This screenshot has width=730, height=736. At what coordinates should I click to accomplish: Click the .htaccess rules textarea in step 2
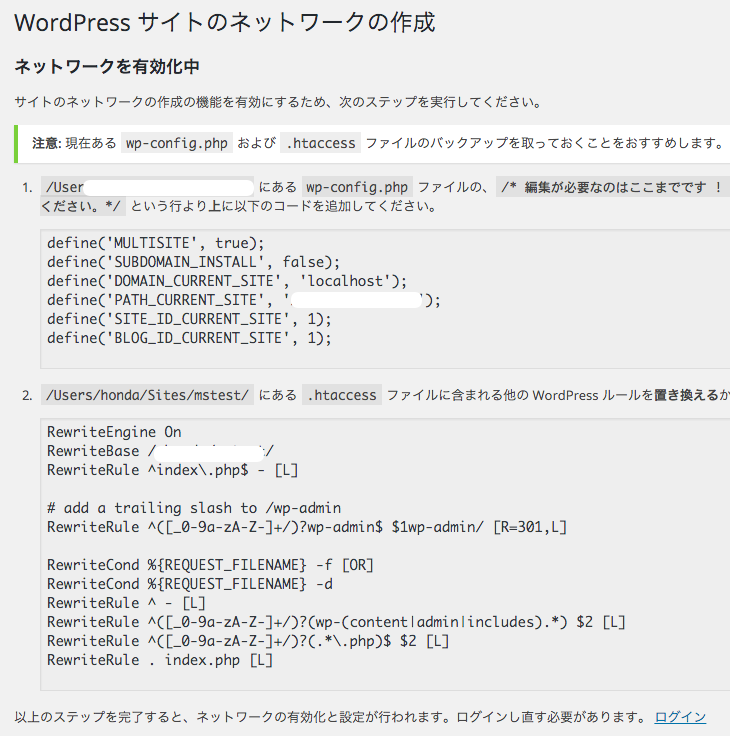pyautogui.click(x=385, y=554)
